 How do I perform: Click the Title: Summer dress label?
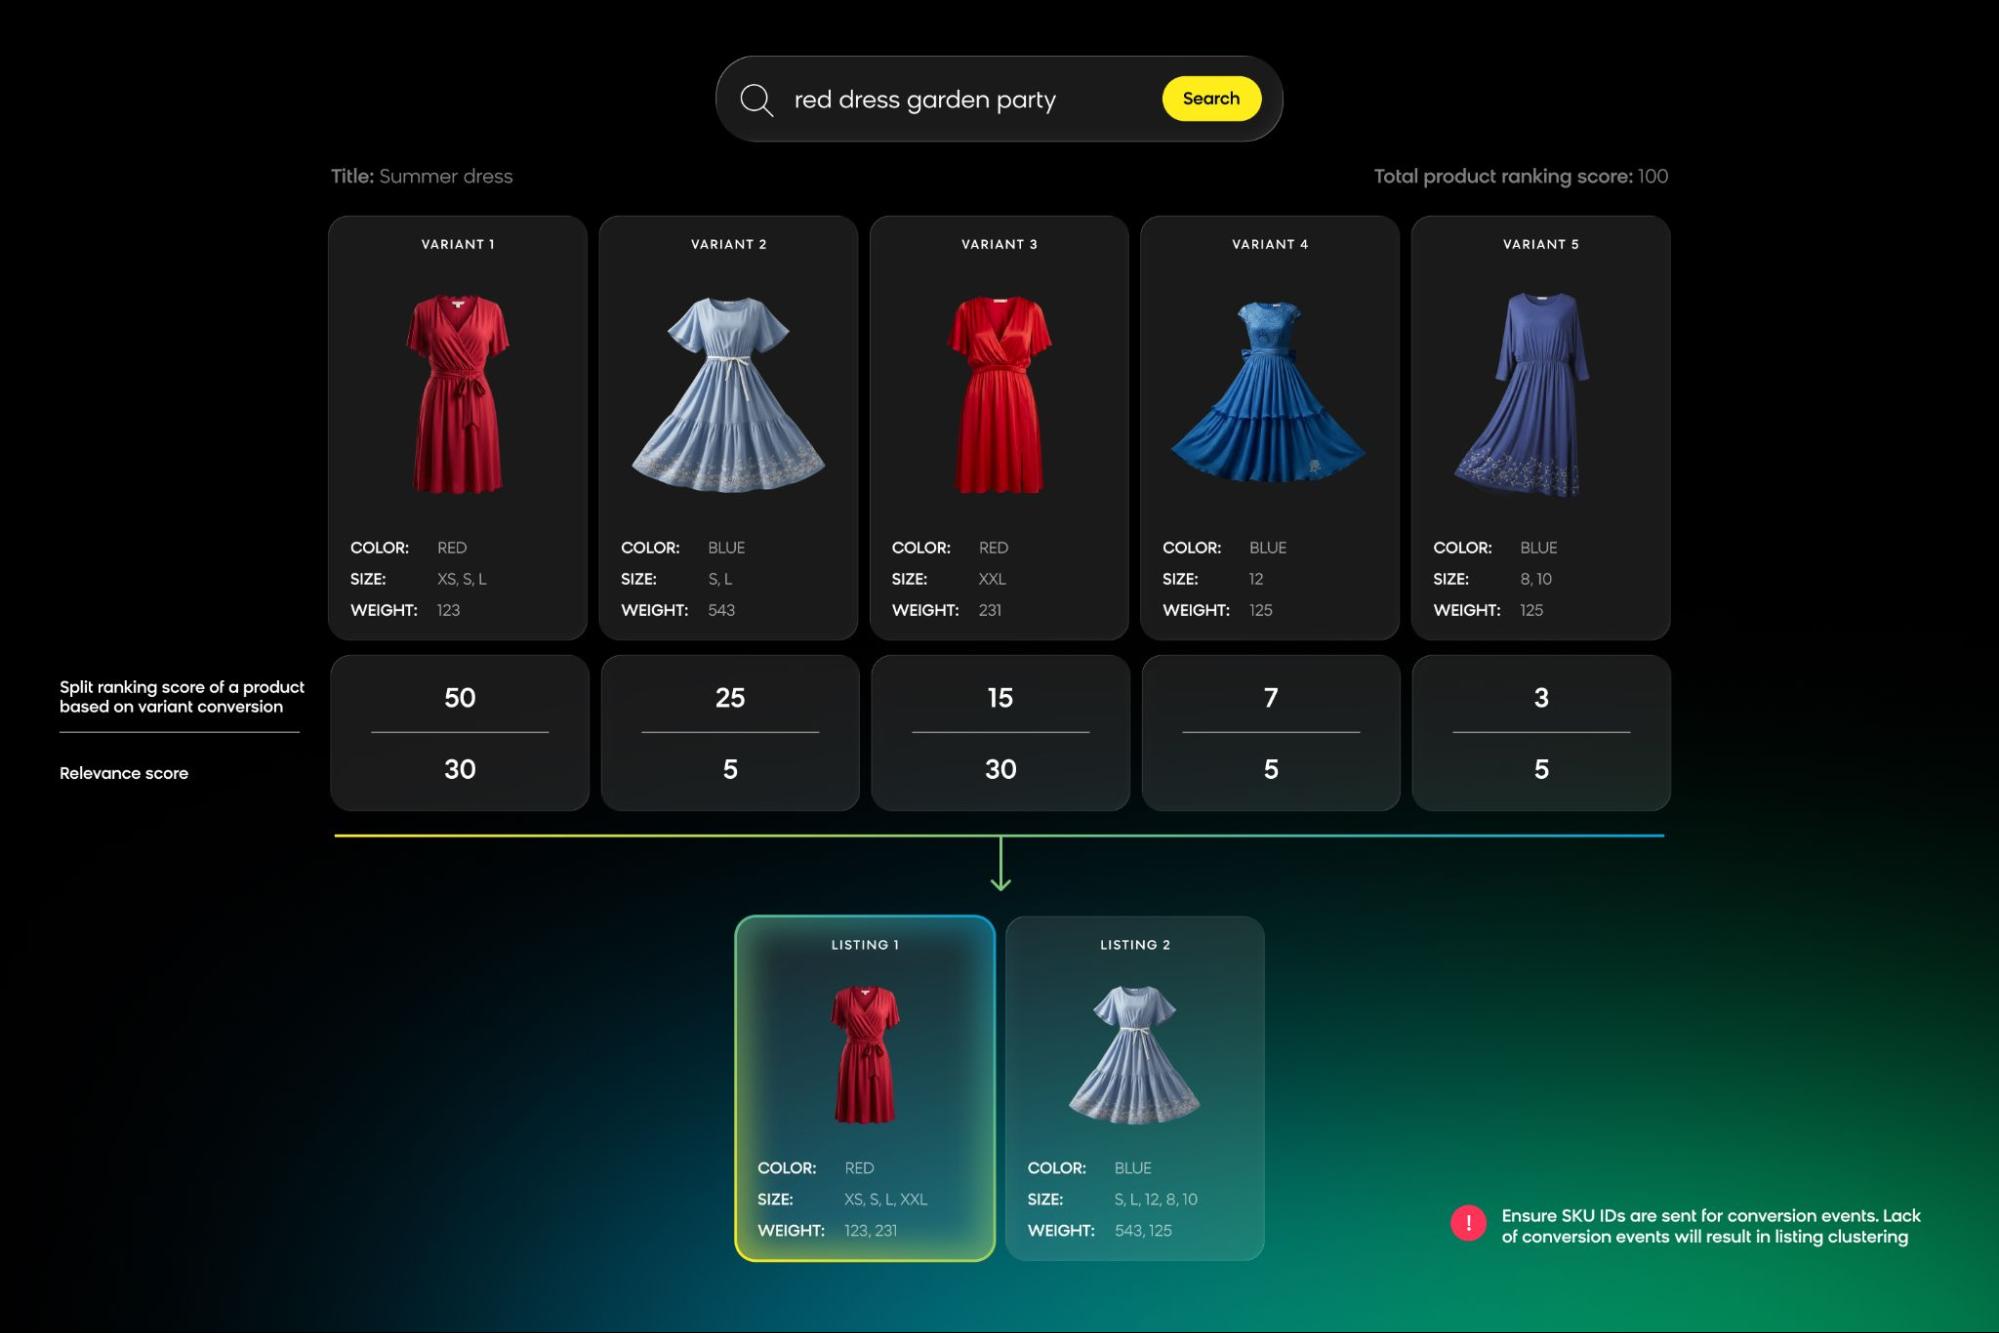click(x=421, y=177)
